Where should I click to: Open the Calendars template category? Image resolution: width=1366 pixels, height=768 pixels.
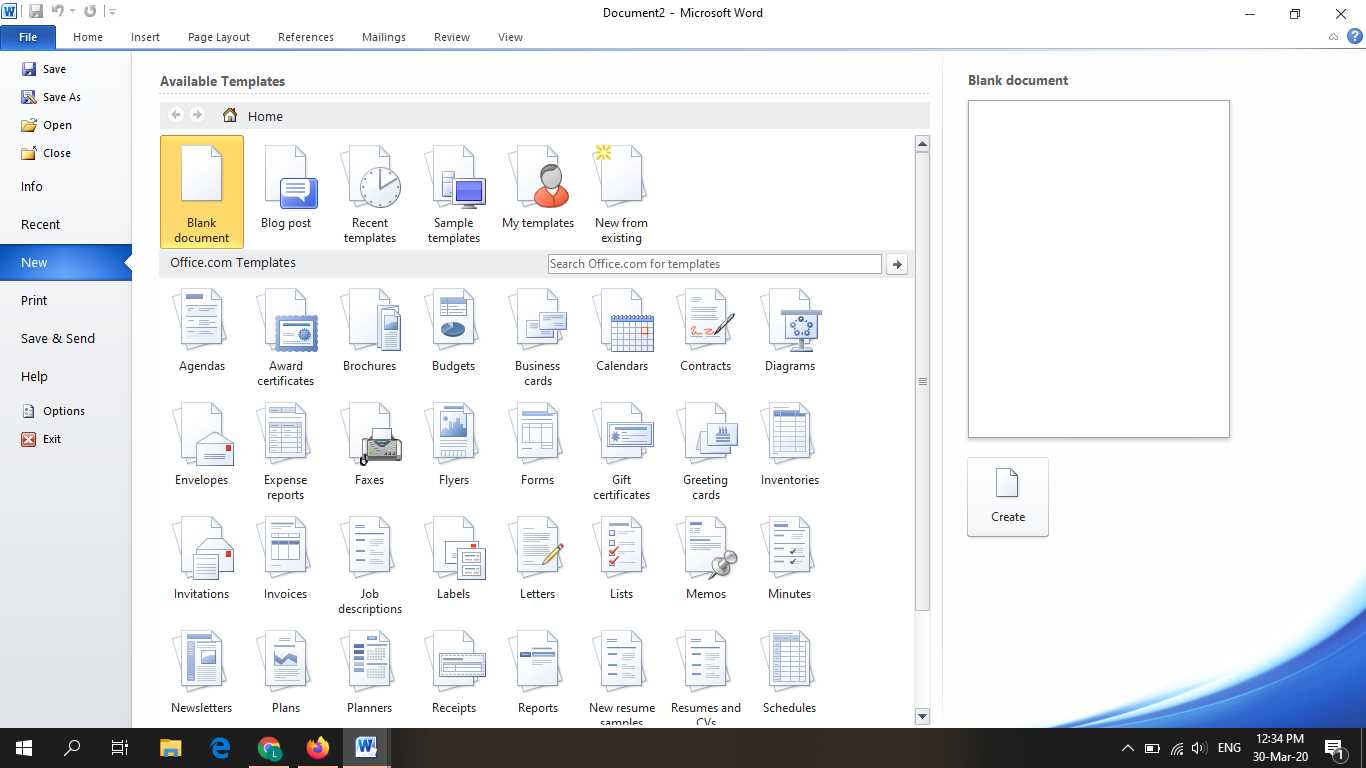(622, 331)
